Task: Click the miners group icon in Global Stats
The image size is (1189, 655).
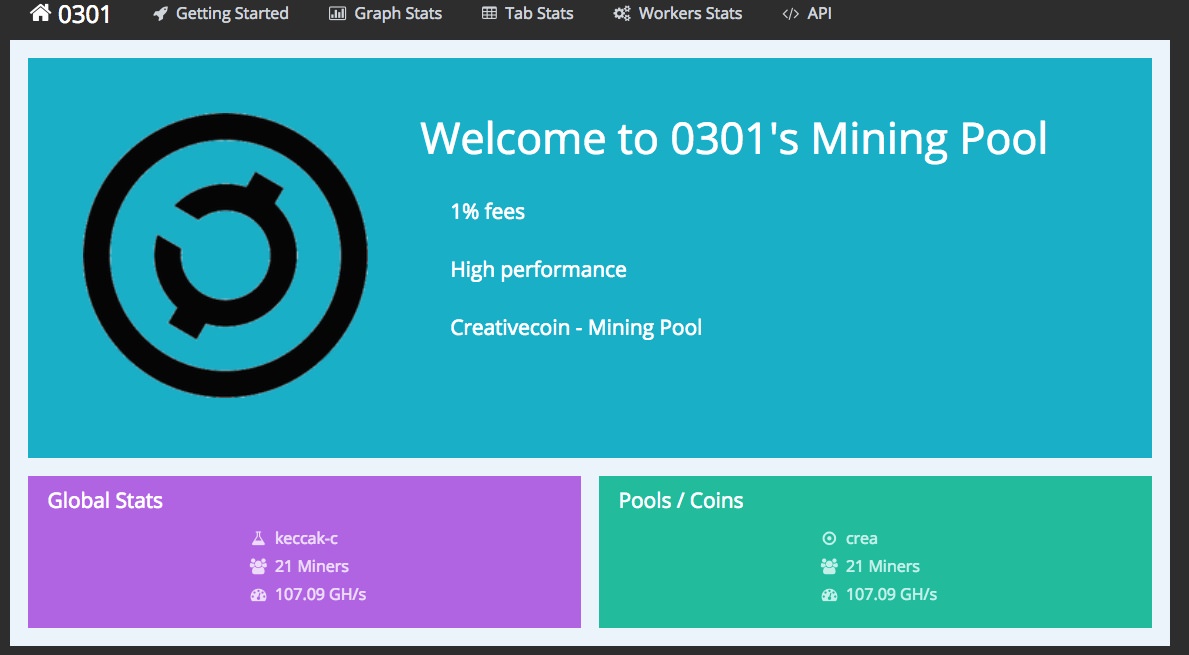Action: pyautogui.click(x=258, y=566)
